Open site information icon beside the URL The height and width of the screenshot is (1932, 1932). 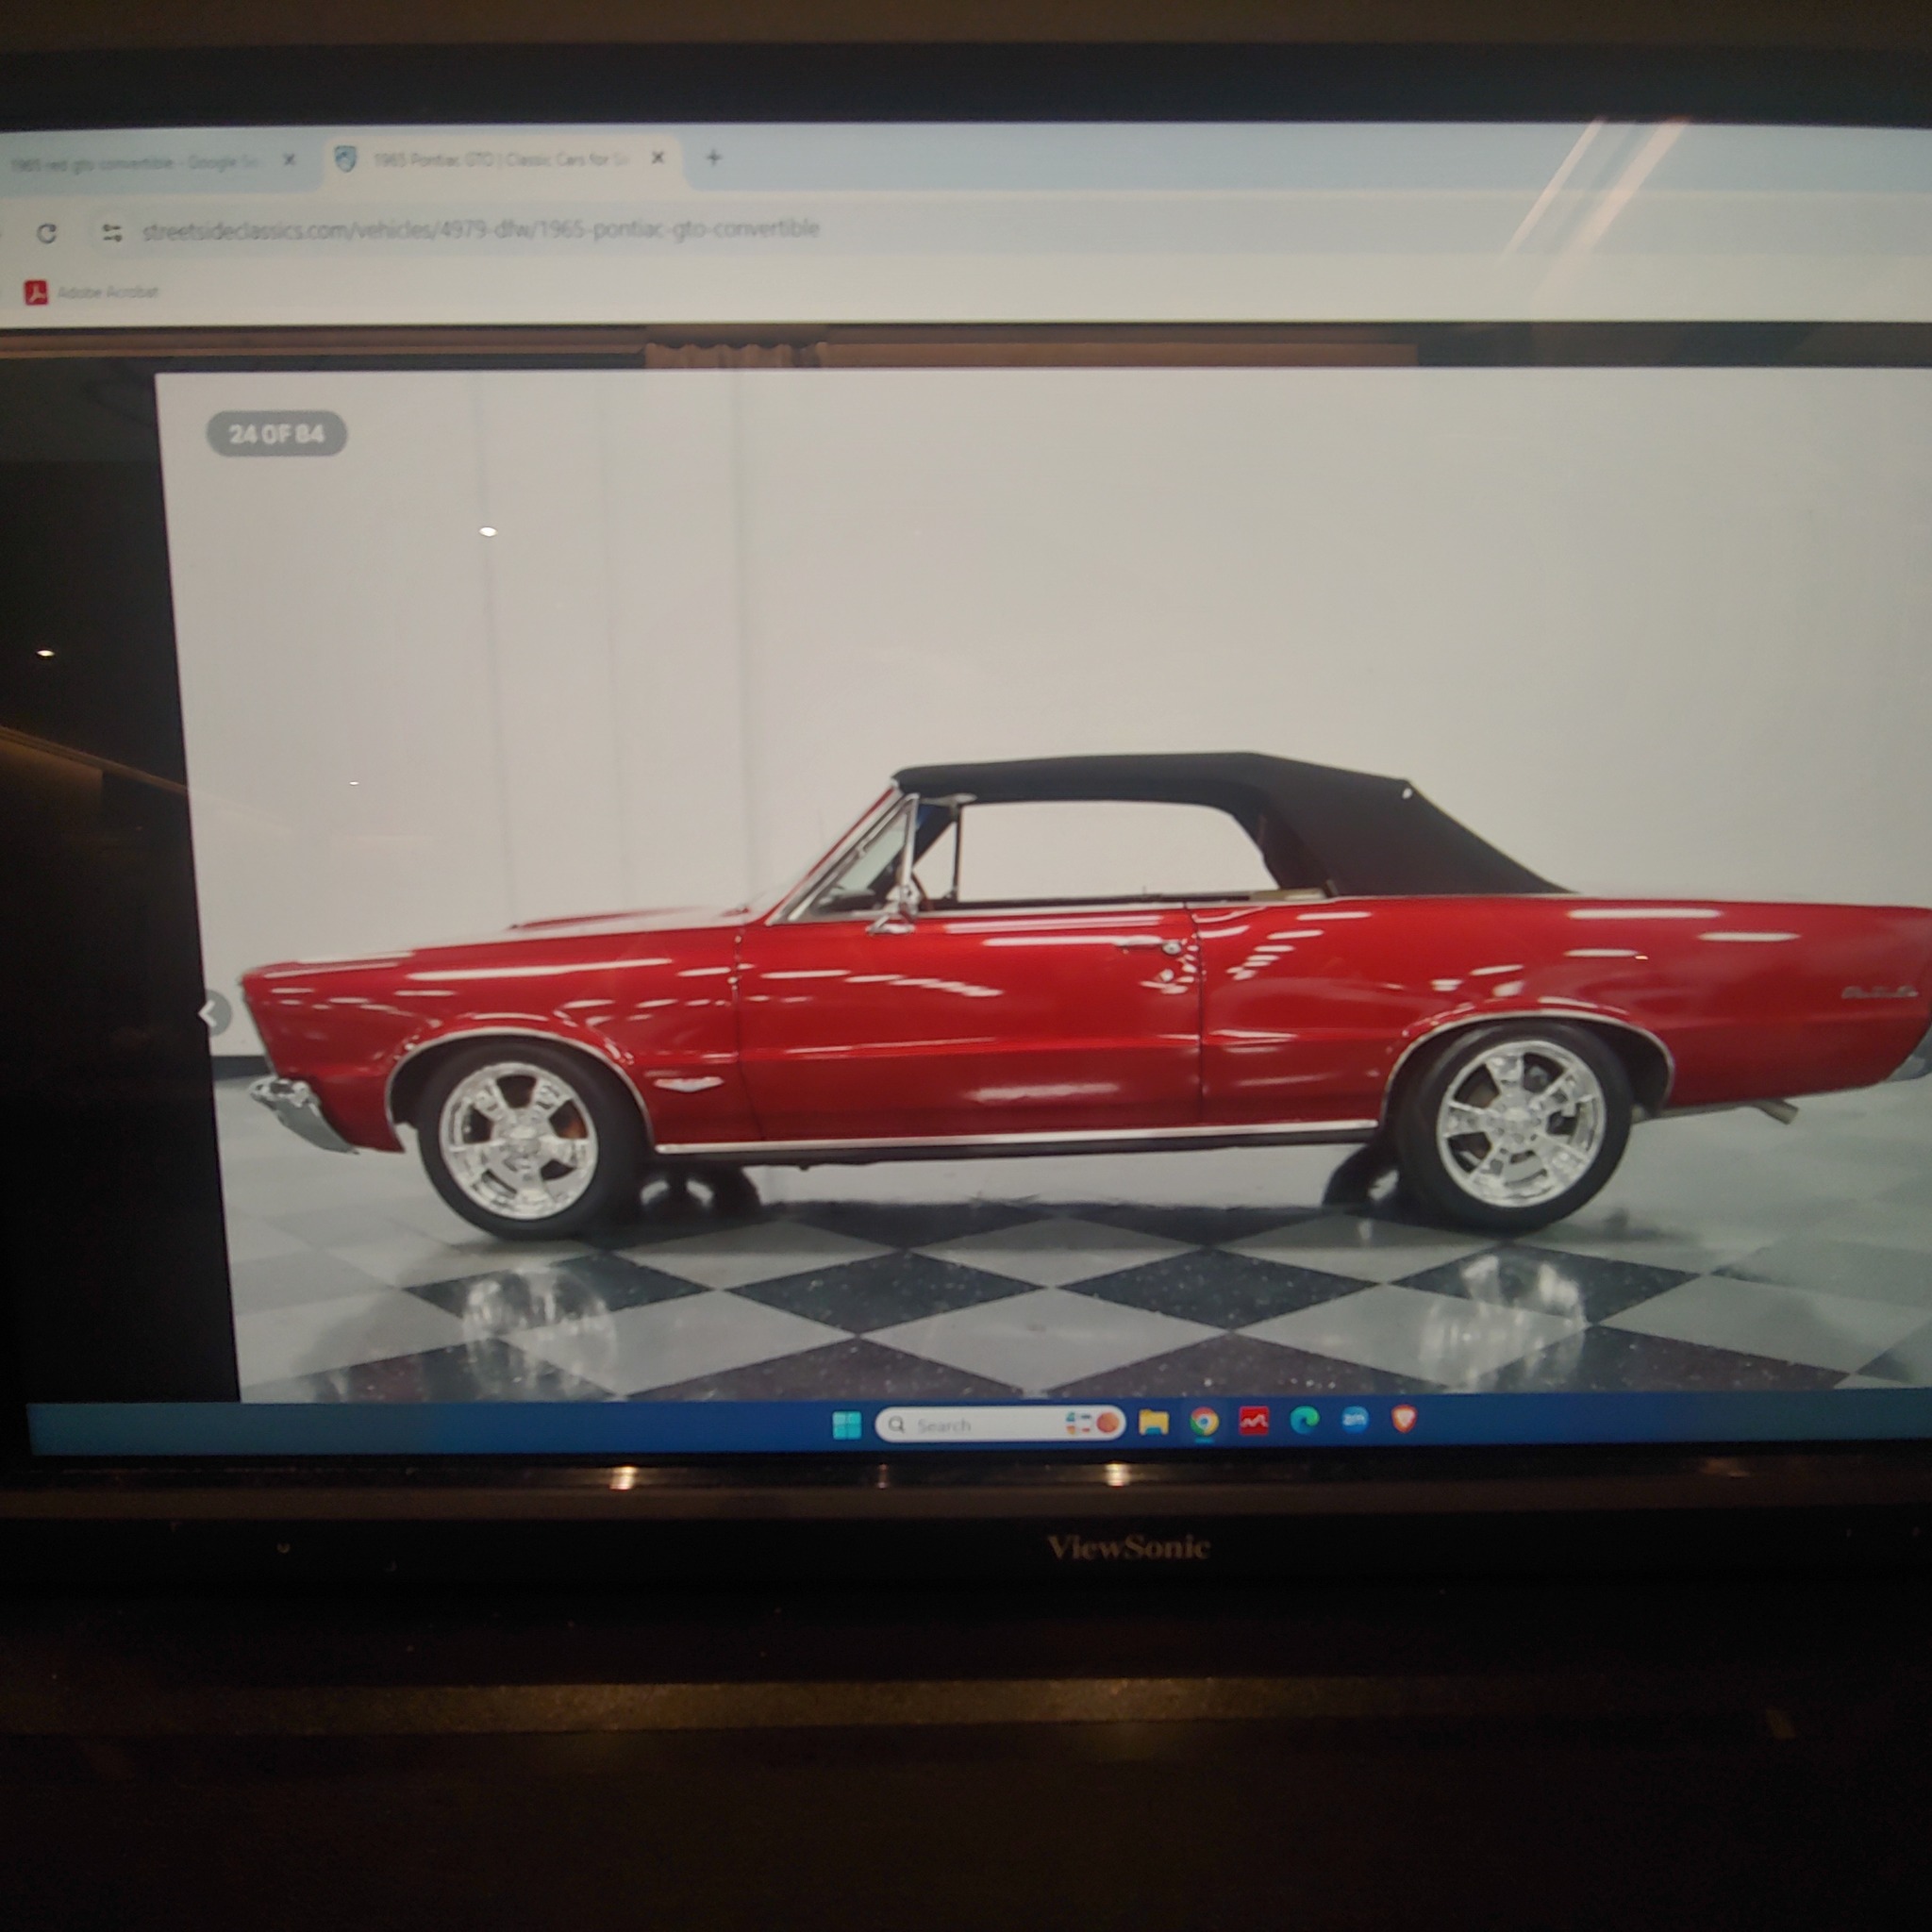pyautogui.click(x=112, y=233)
